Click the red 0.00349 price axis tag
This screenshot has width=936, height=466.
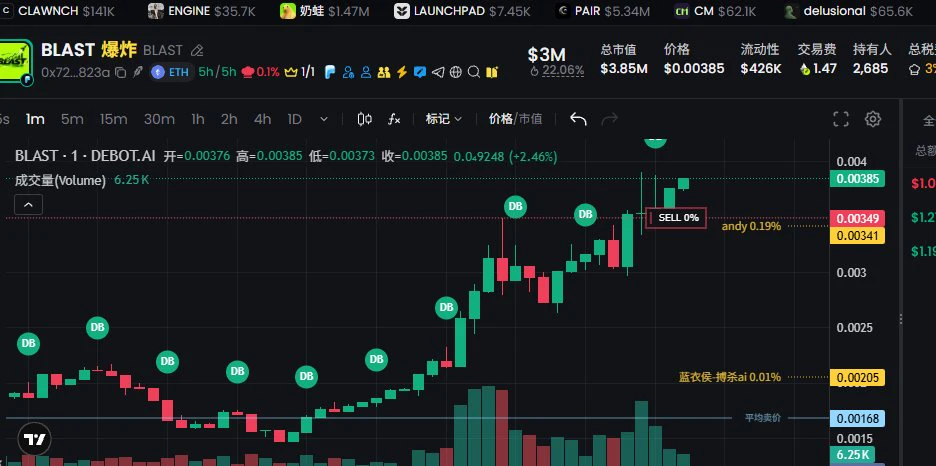coord(857,219)
